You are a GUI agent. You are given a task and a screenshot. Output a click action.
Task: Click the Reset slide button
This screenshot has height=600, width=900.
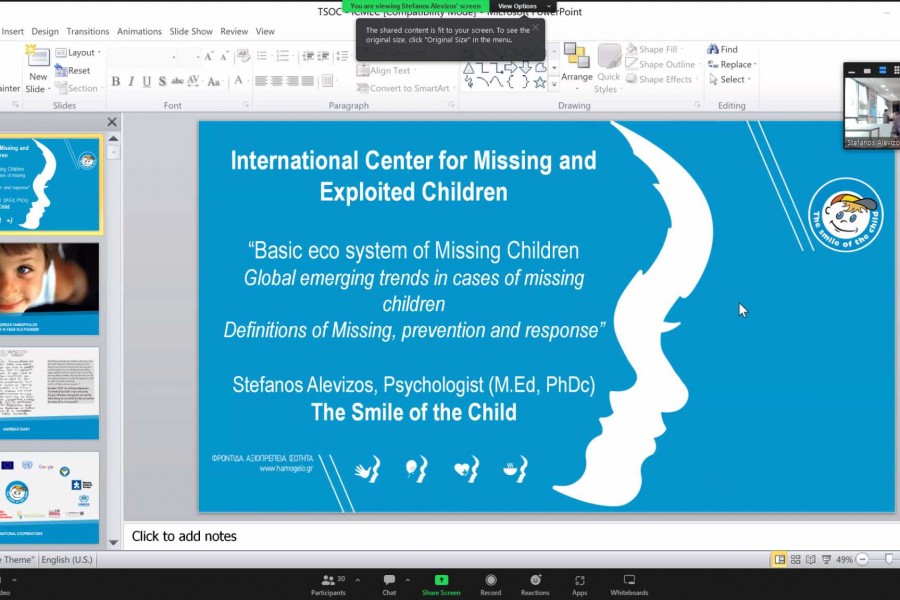[73, 71]
